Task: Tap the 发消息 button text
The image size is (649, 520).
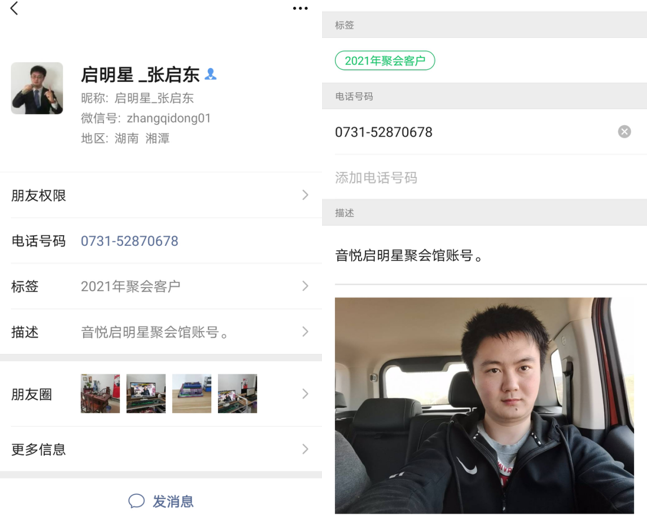Action: pos(173,501)
